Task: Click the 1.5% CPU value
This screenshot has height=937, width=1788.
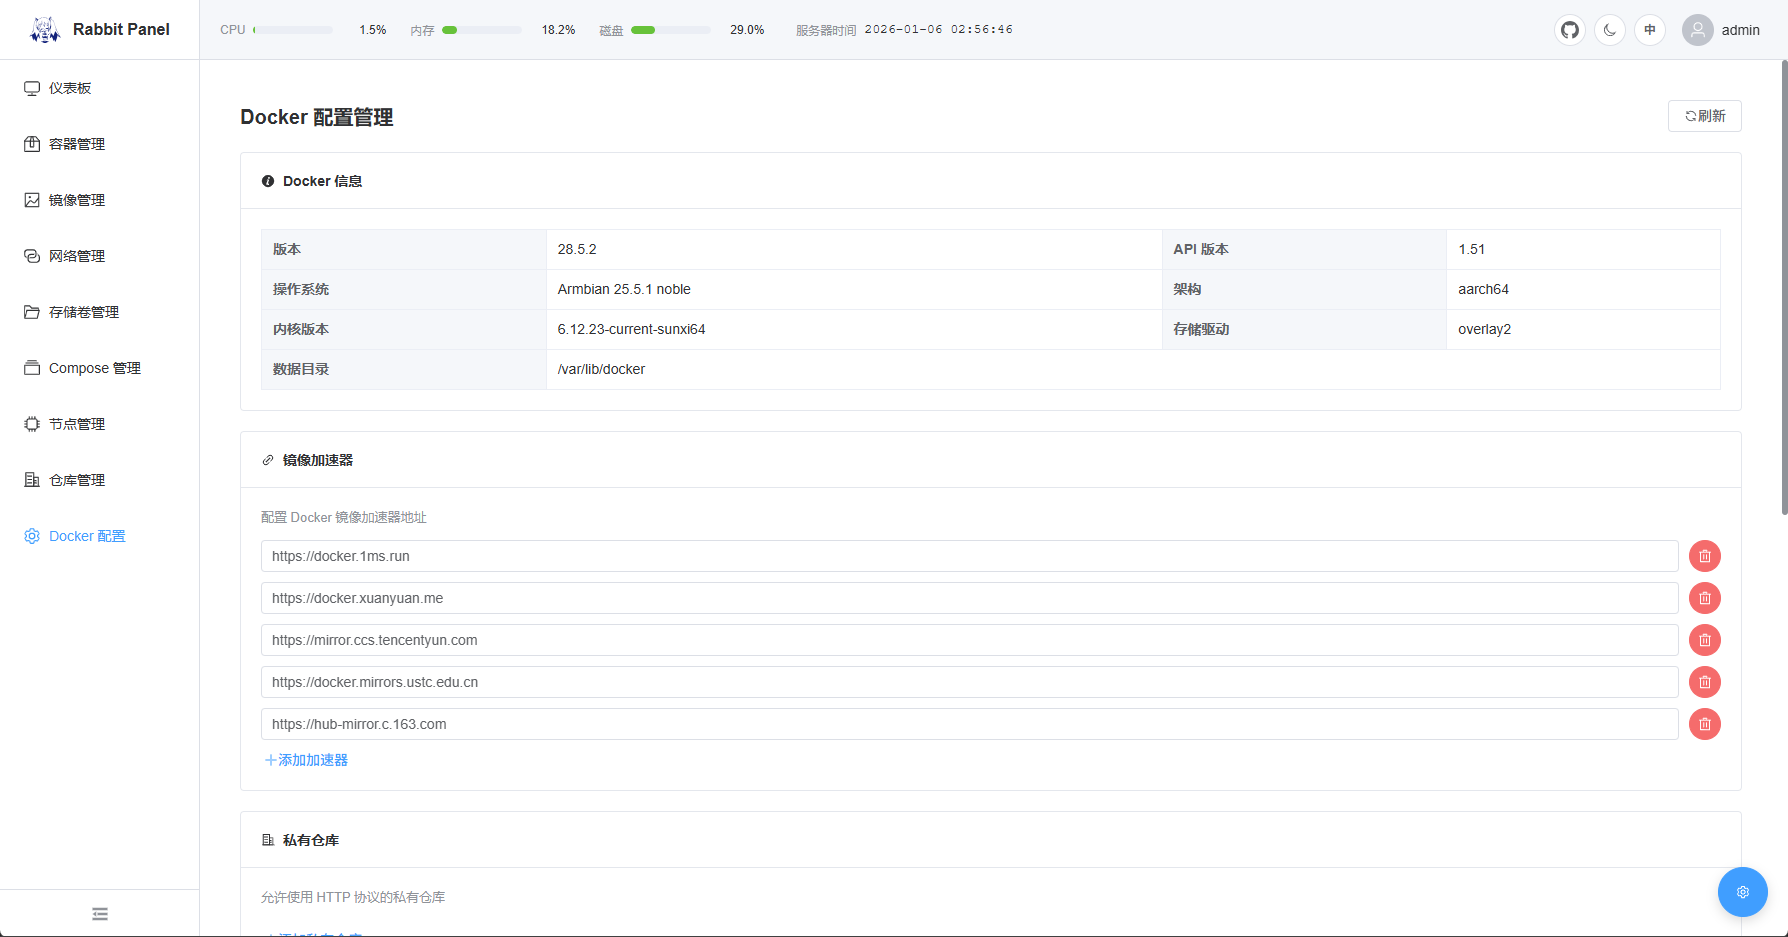Action: (x=373, y=30)
